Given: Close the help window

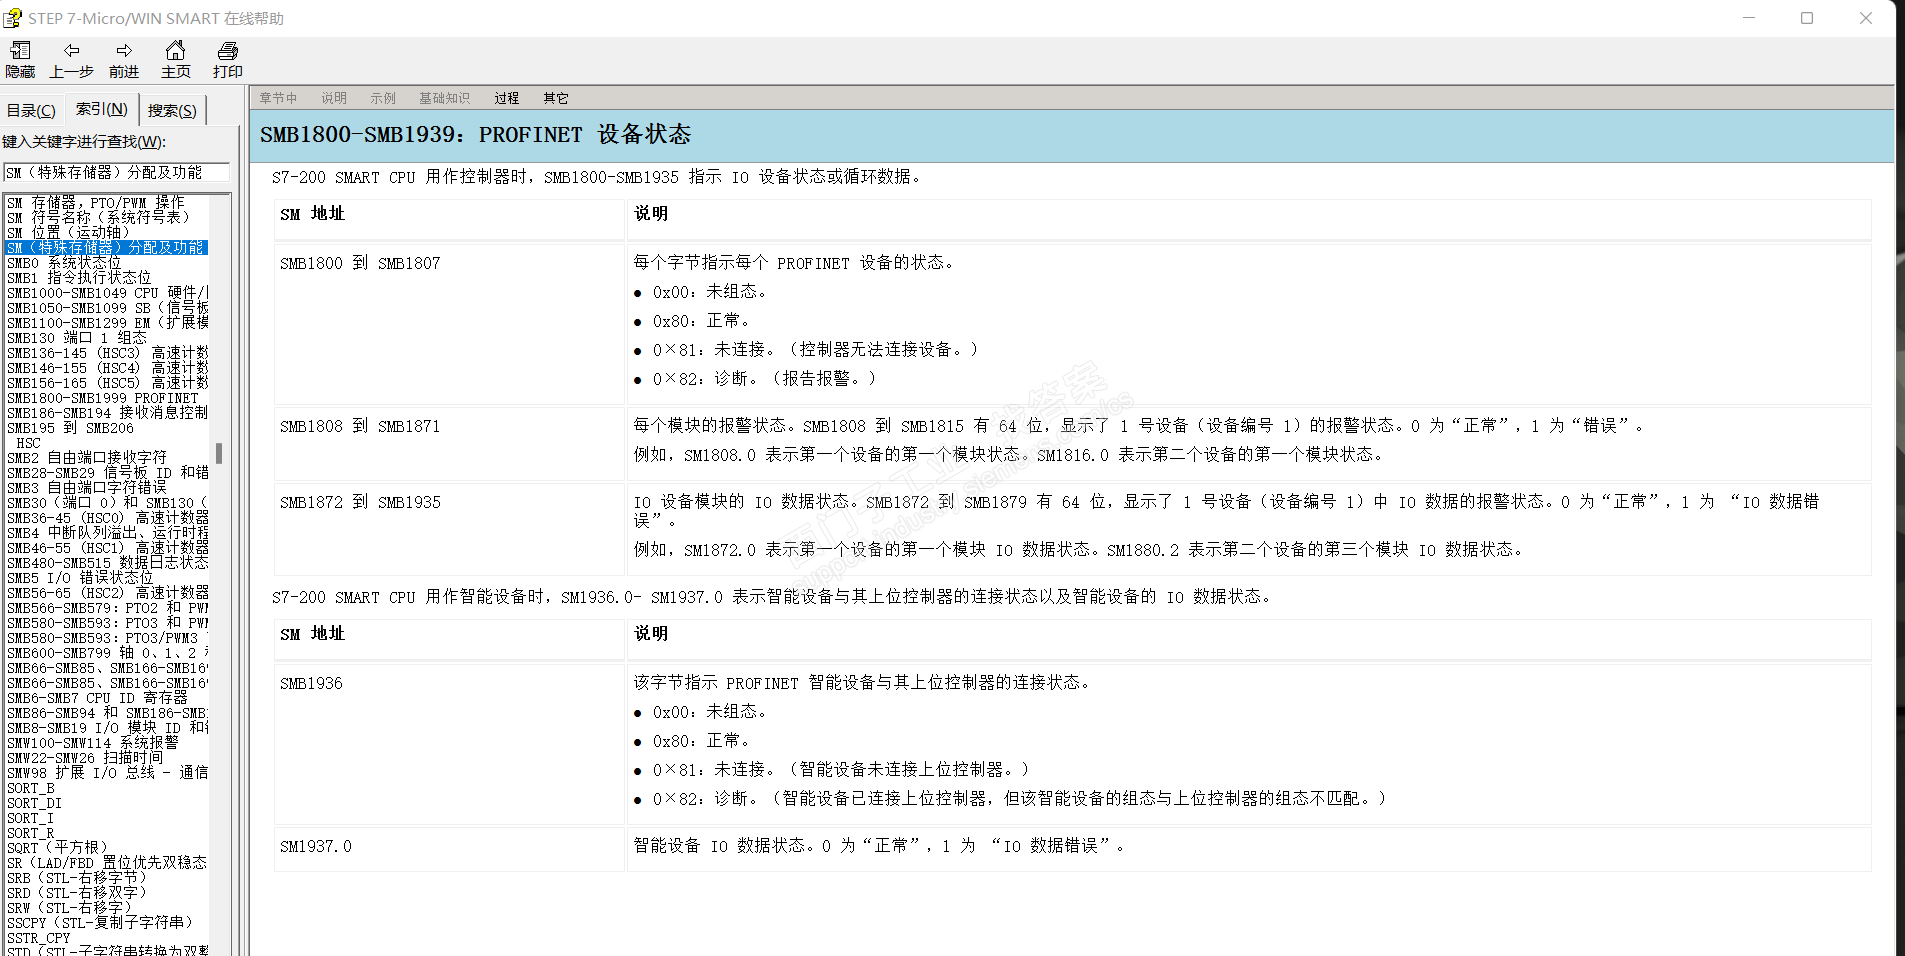Looking at the screenshot, I should pyautogui.click(x=1866, y=18).
